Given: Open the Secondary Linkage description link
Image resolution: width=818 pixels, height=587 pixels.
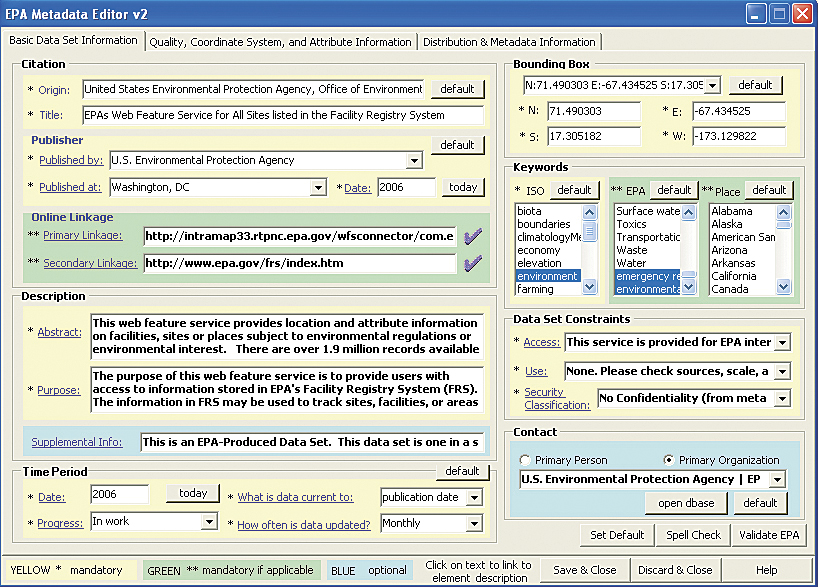Looking at the screenshot, I should click(x=90, y=263).
